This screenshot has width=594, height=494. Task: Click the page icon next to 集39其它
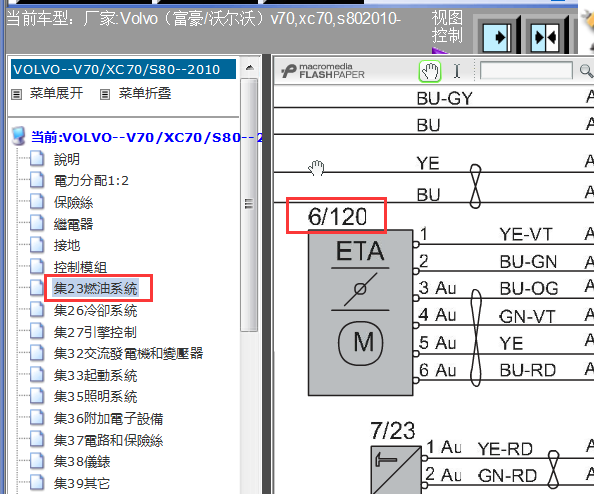(x=37, y=482)
